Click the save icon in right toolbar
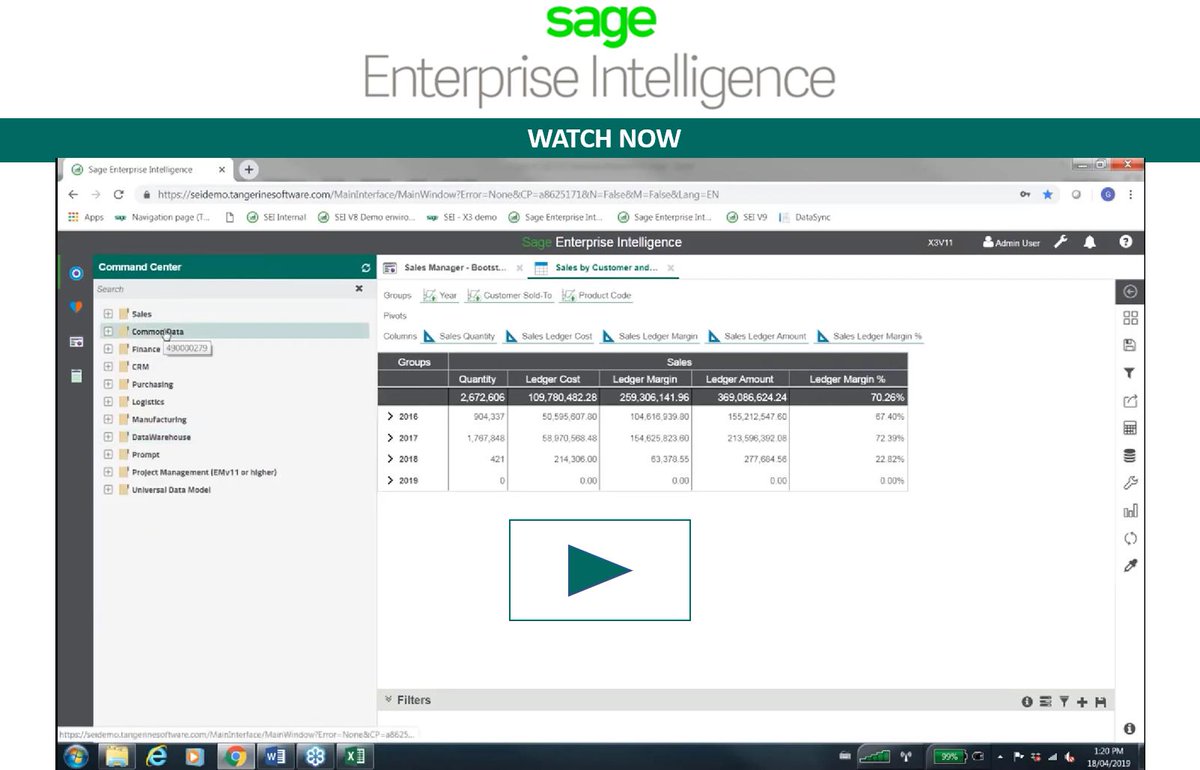 tap(1130, 345)
